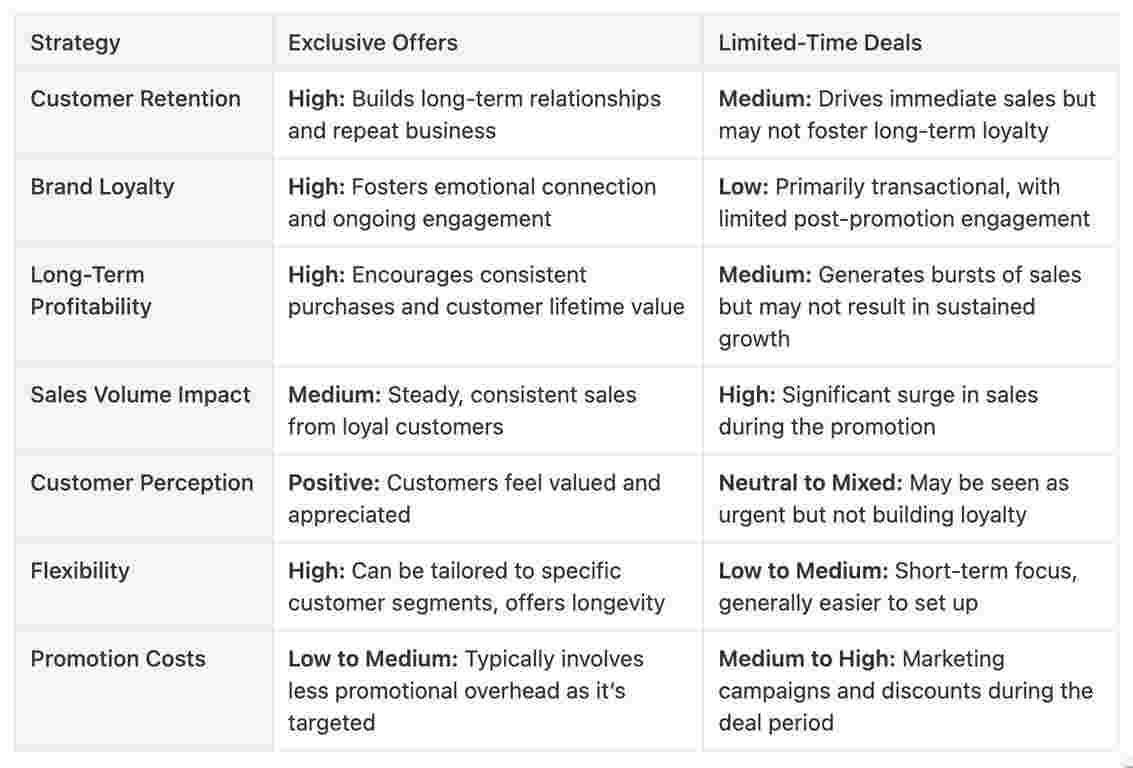
Task: Click the Limited-Time Deals column header
Action: click(820, 43)
